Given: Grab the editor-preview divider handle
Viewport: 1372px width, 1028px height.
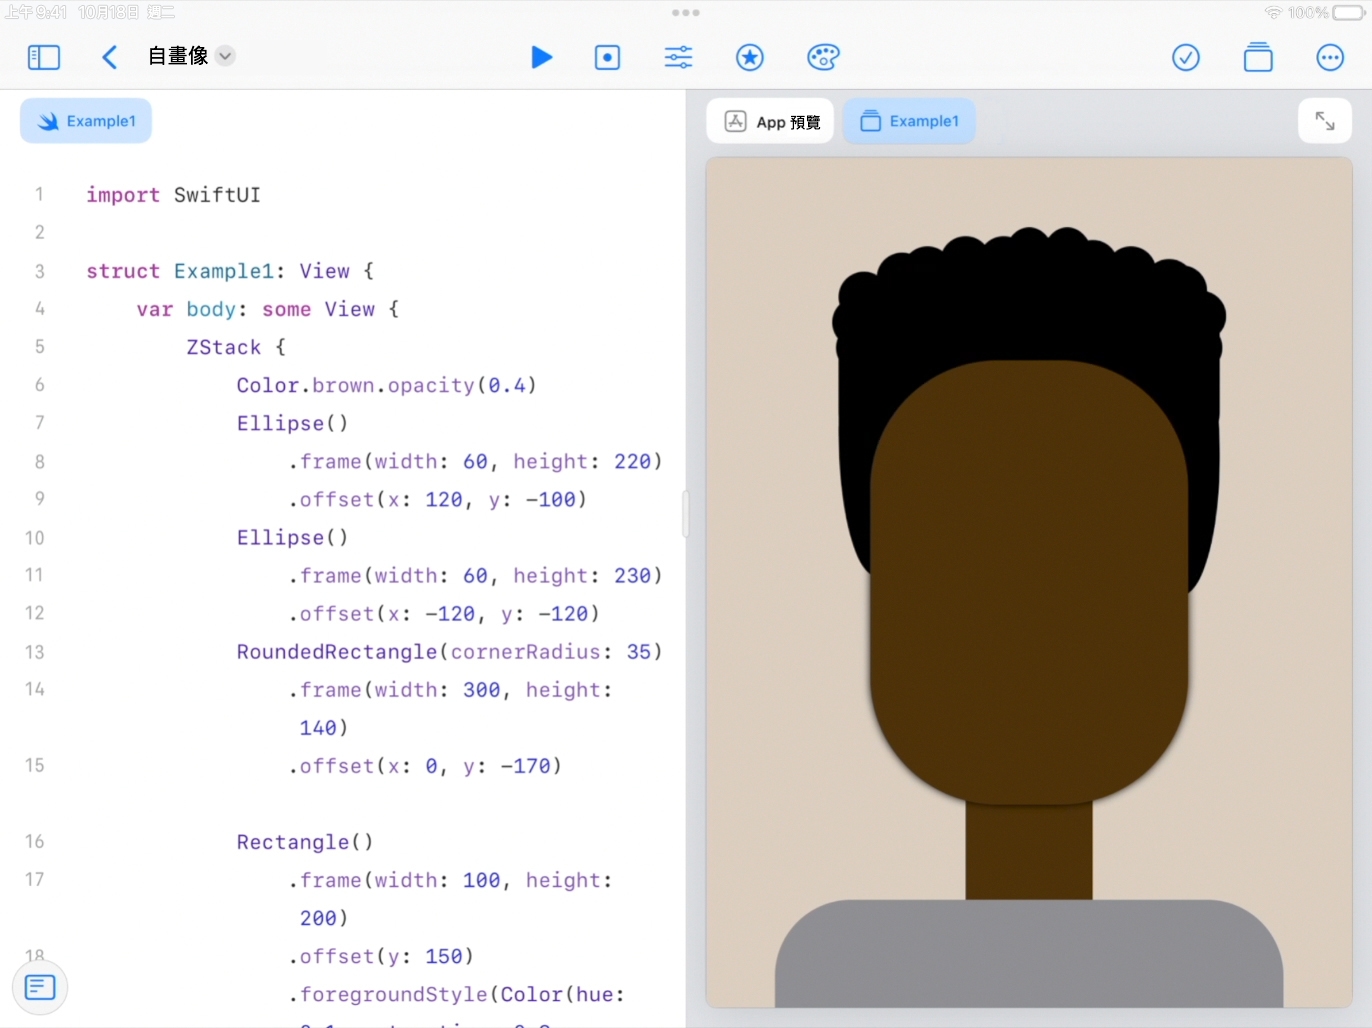Looking at the screenshot, I should 686,514.
